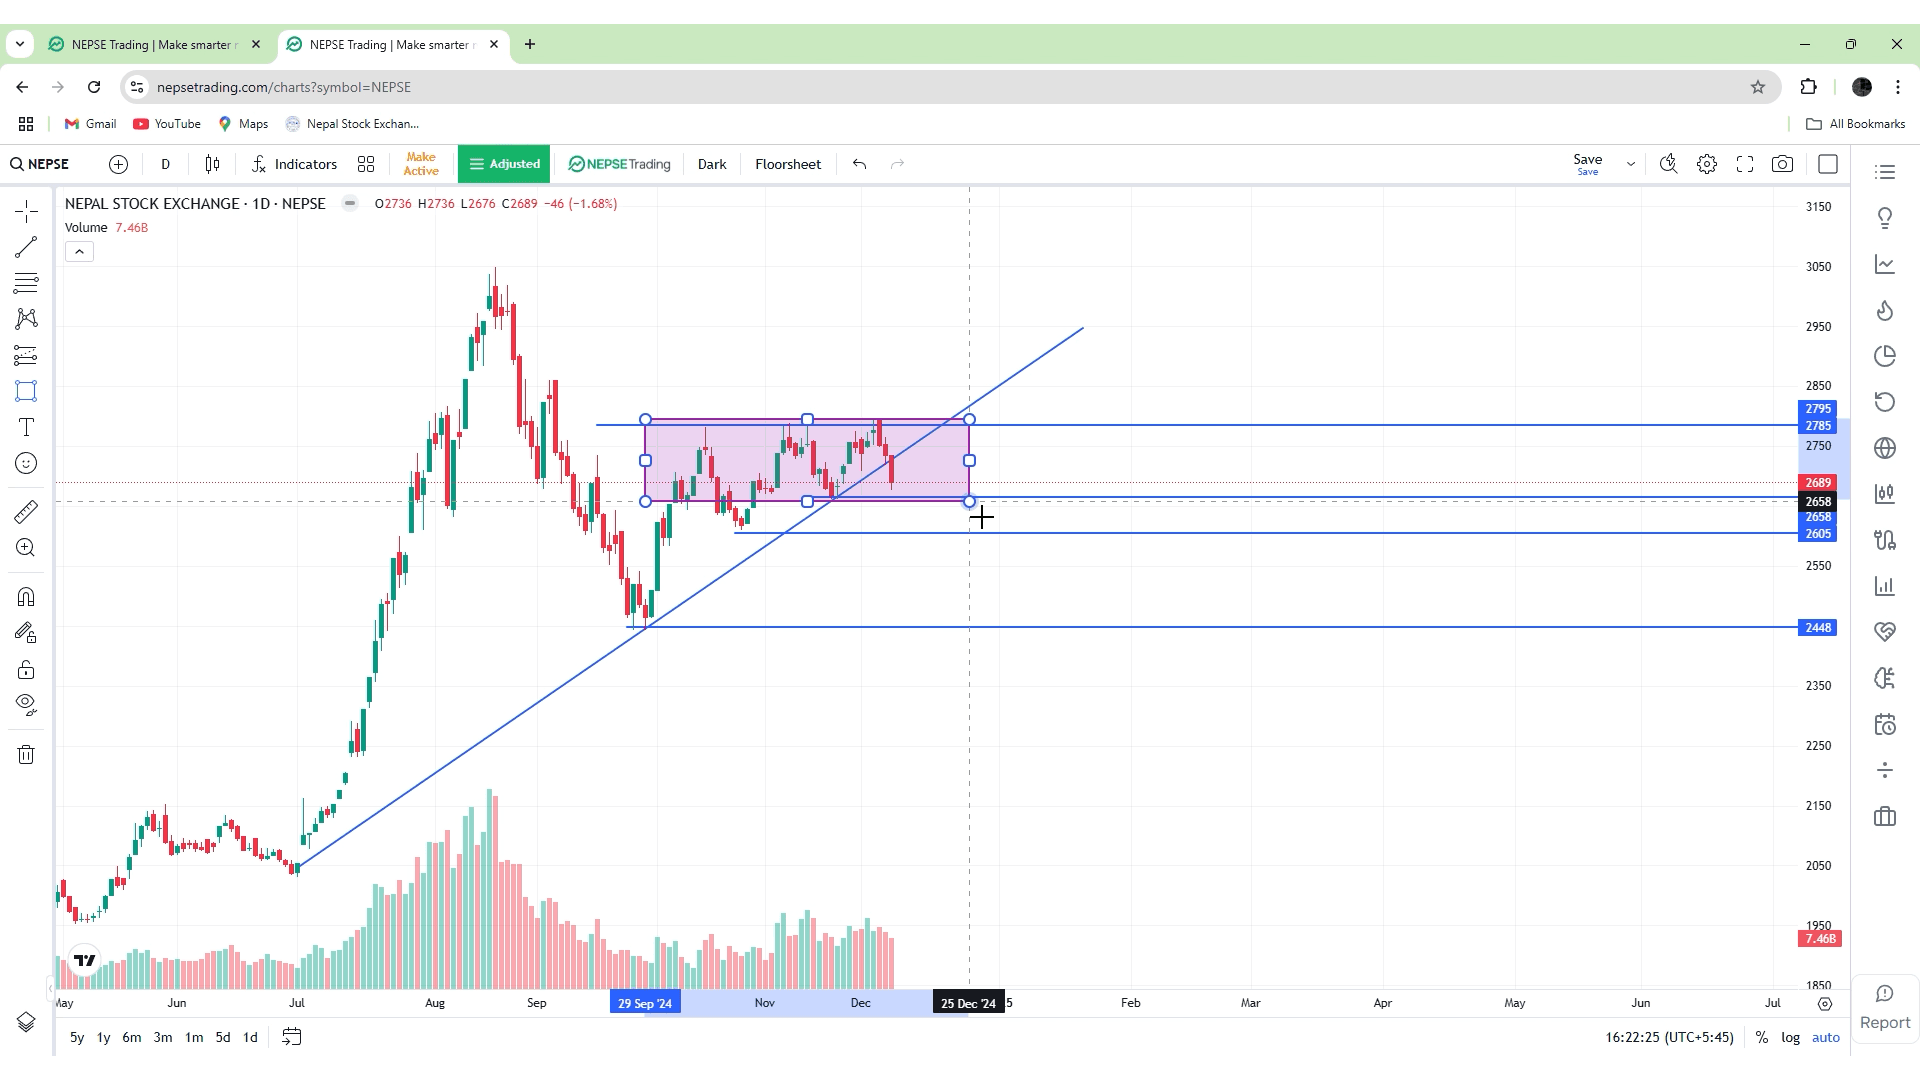Viewport: 1920px width, 1080px height.
Task: Open the D time interval selector
Action: [165, 164]
